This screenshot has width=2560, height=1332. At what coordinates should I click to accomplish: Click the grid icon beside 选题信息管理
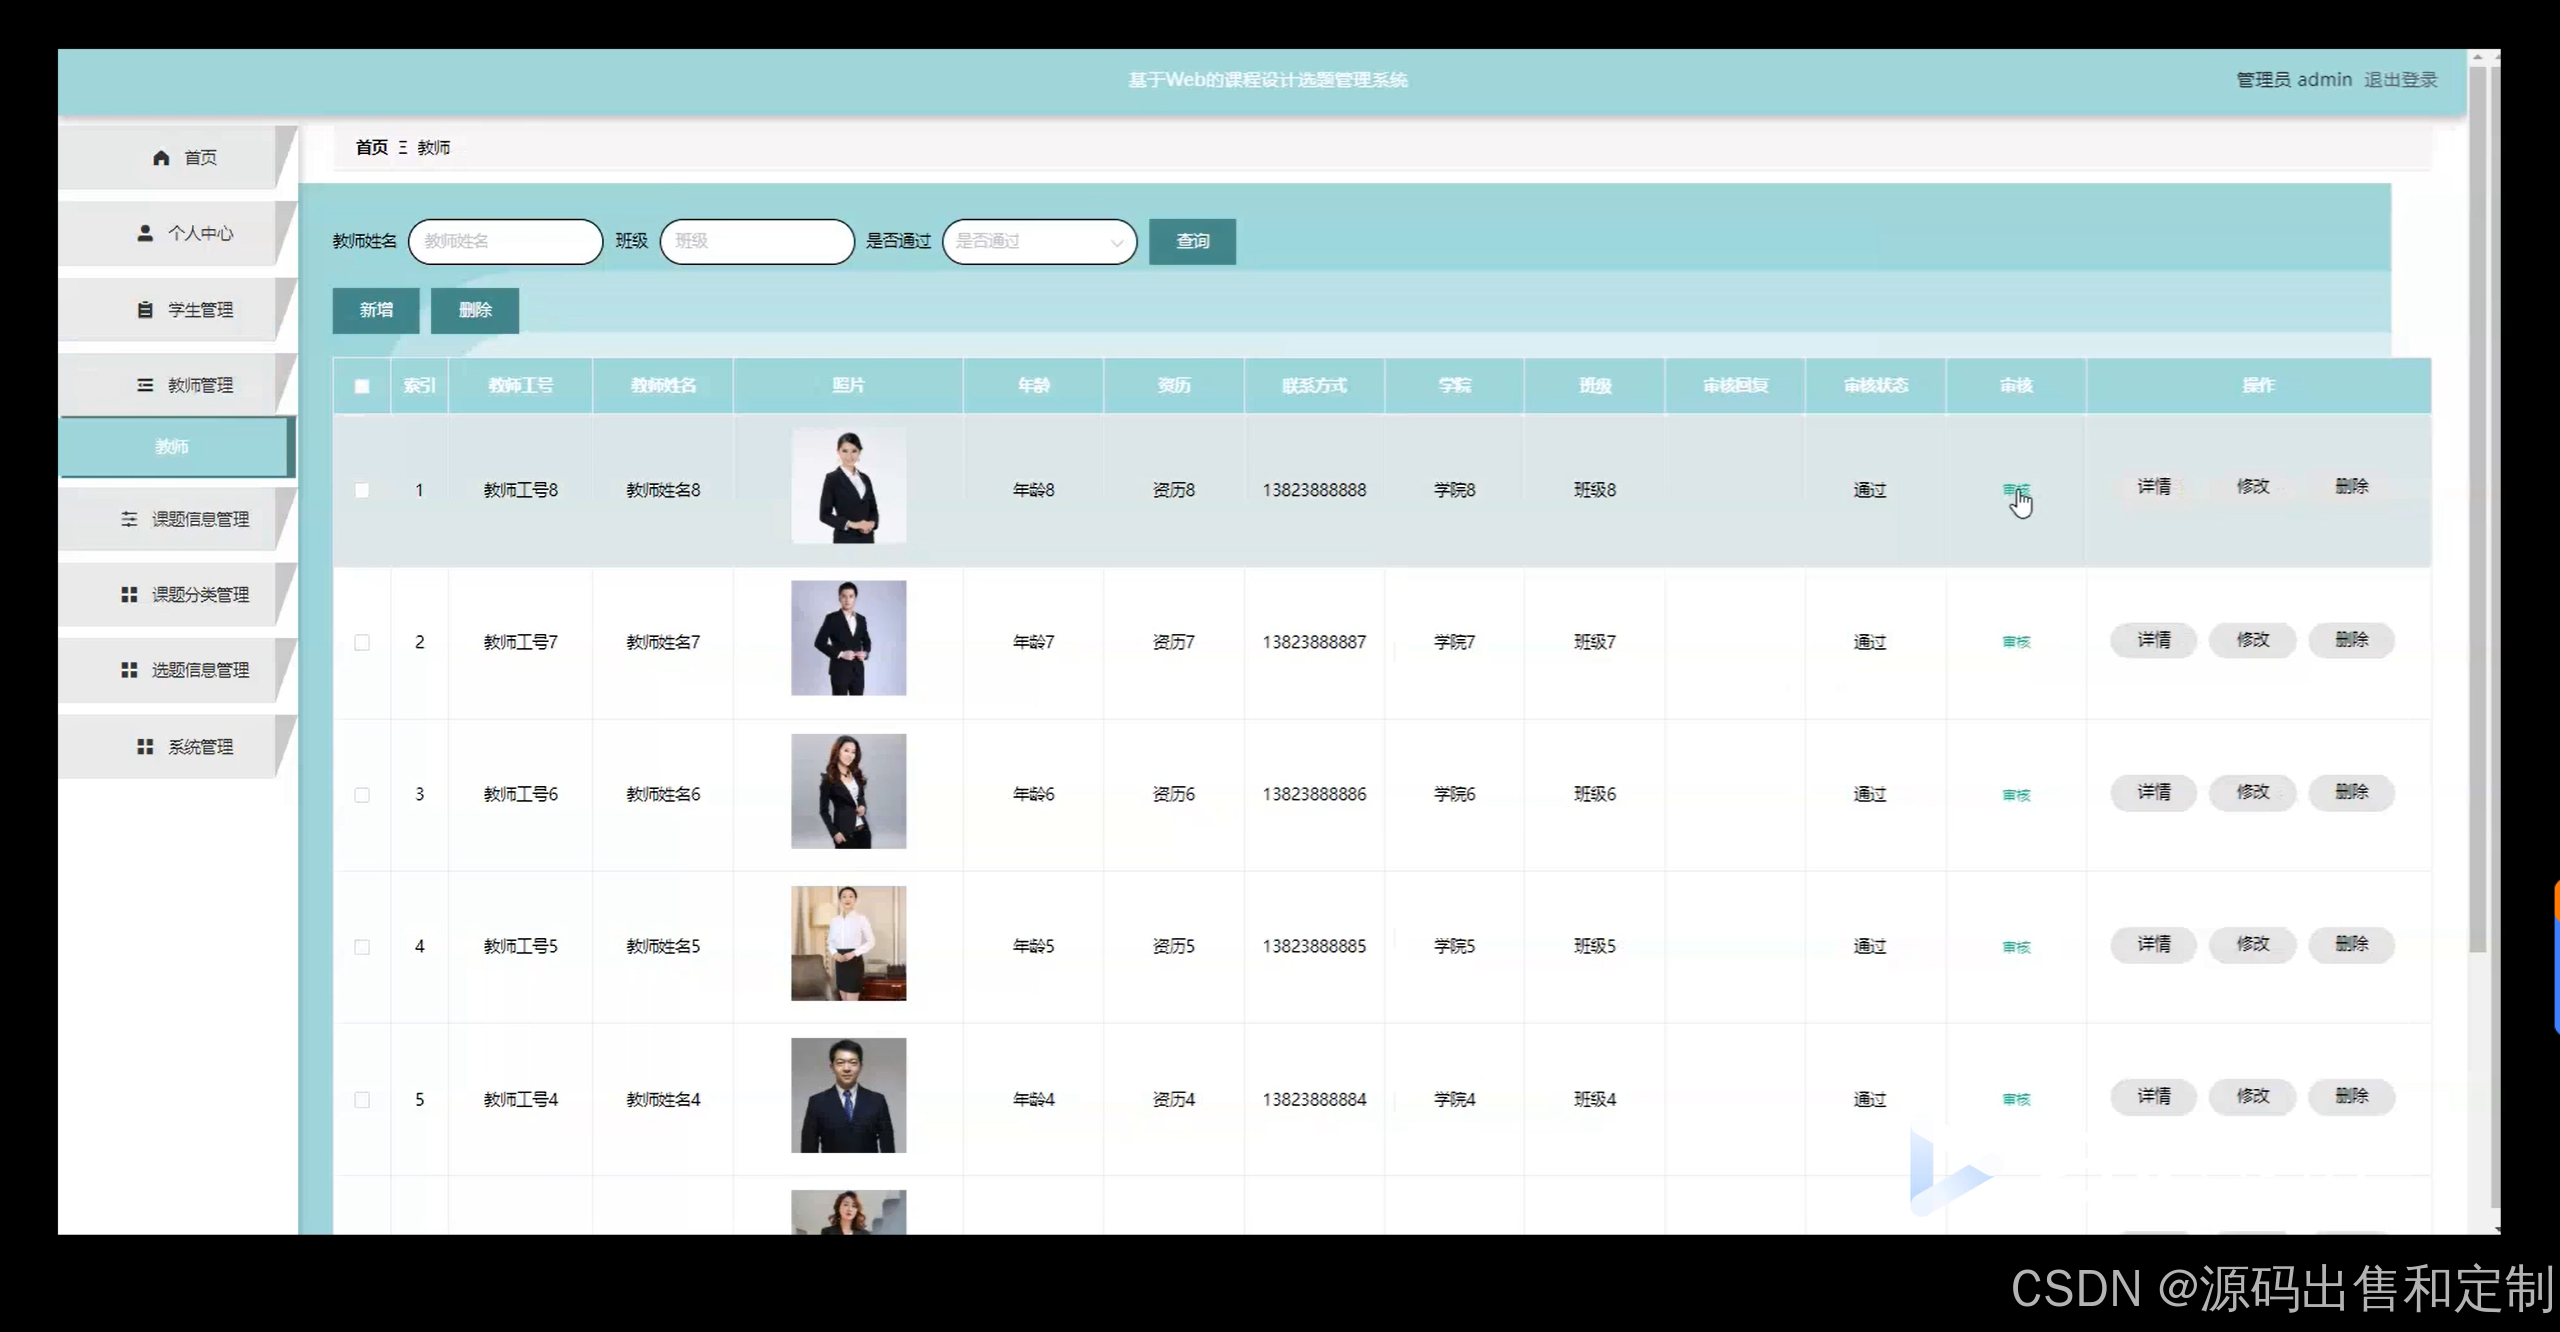pos(129,670)
